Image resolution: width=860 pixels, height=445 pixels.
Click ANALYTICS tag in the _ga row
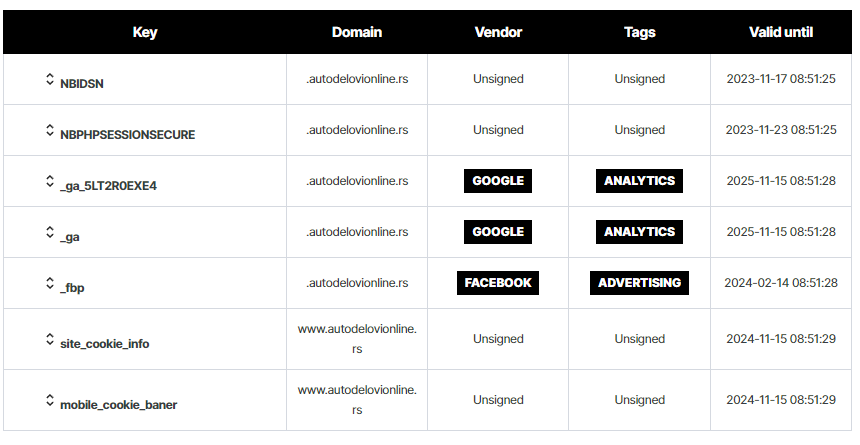click(x=640, y=232)
